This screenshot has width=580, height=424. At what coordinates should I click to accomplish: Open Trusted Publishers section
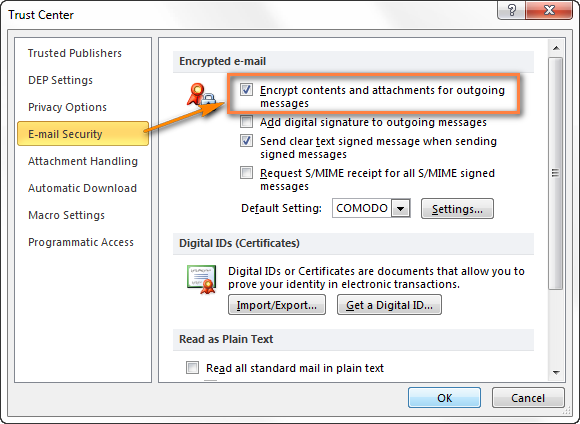(75, 53)
